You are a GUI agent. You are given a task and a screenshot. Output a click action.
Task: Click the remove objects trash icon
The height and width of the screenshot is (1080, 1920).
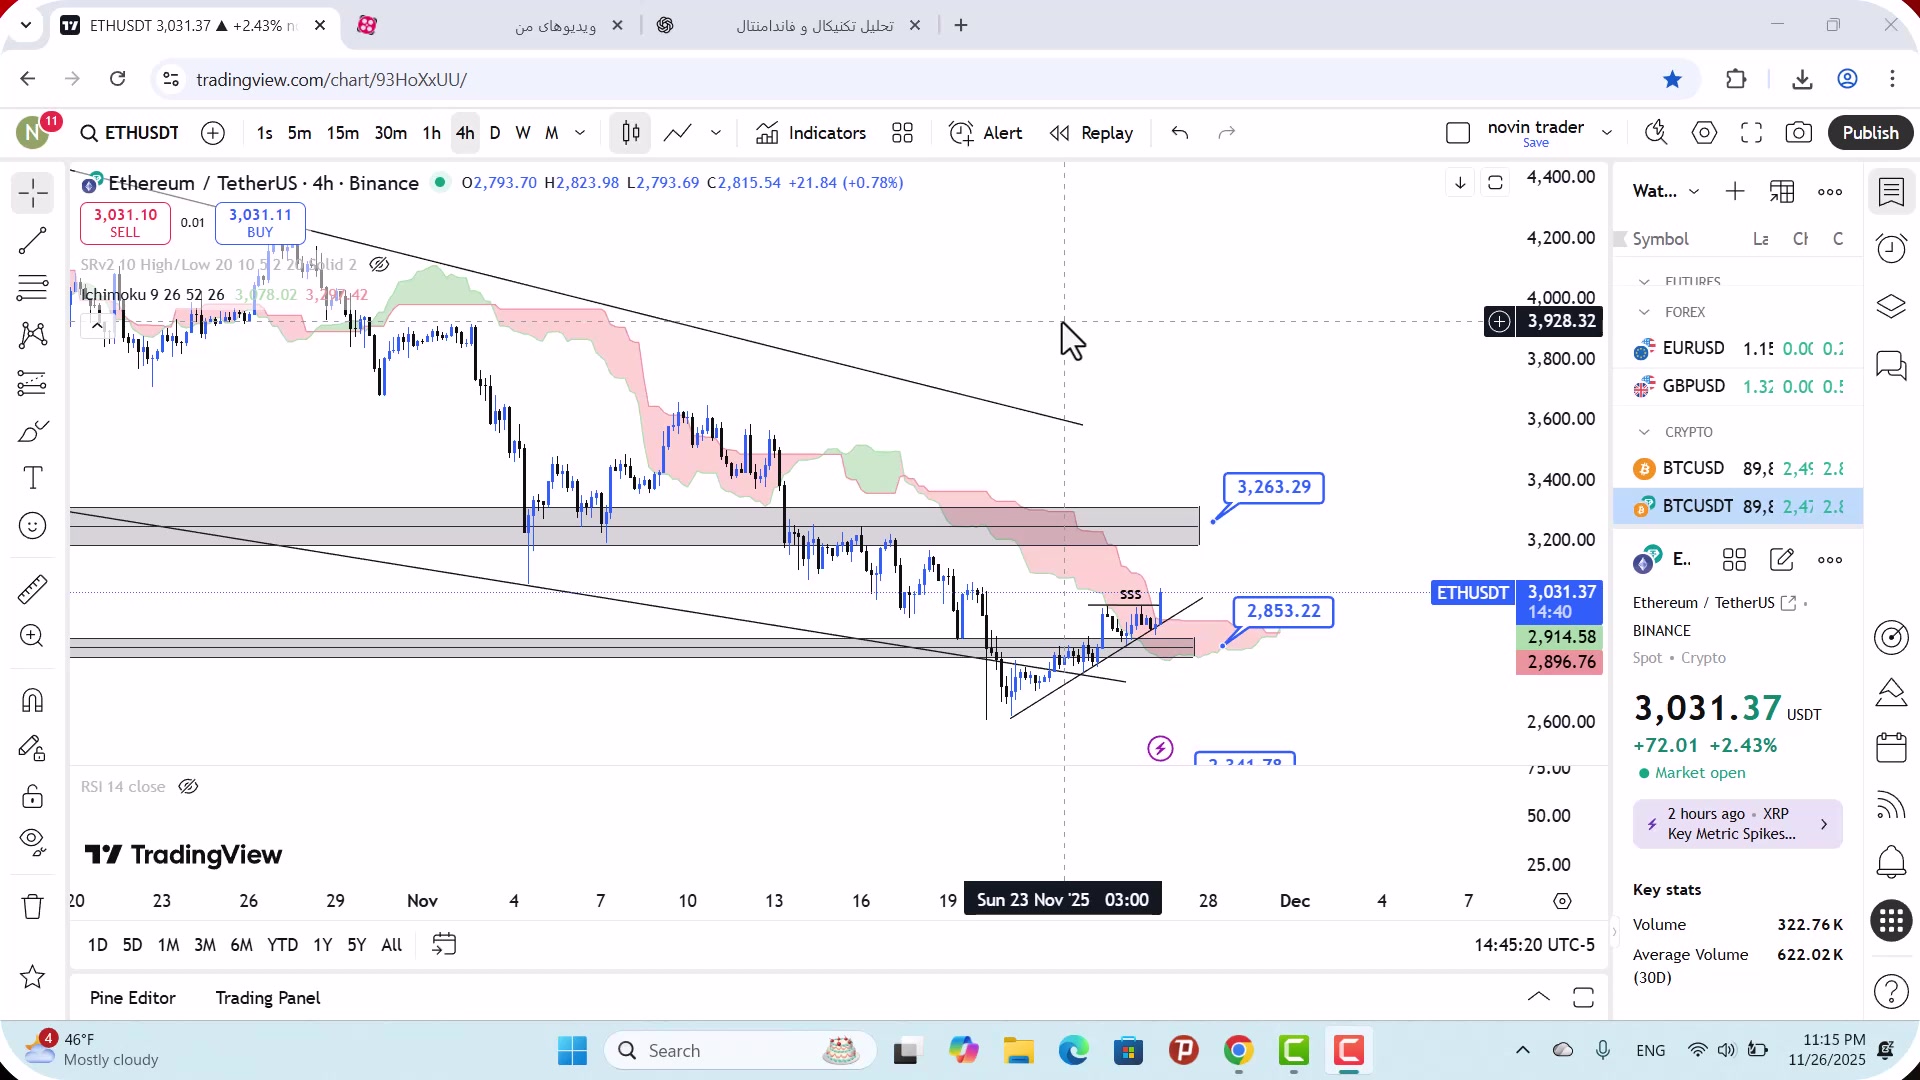tap(32, 906)
